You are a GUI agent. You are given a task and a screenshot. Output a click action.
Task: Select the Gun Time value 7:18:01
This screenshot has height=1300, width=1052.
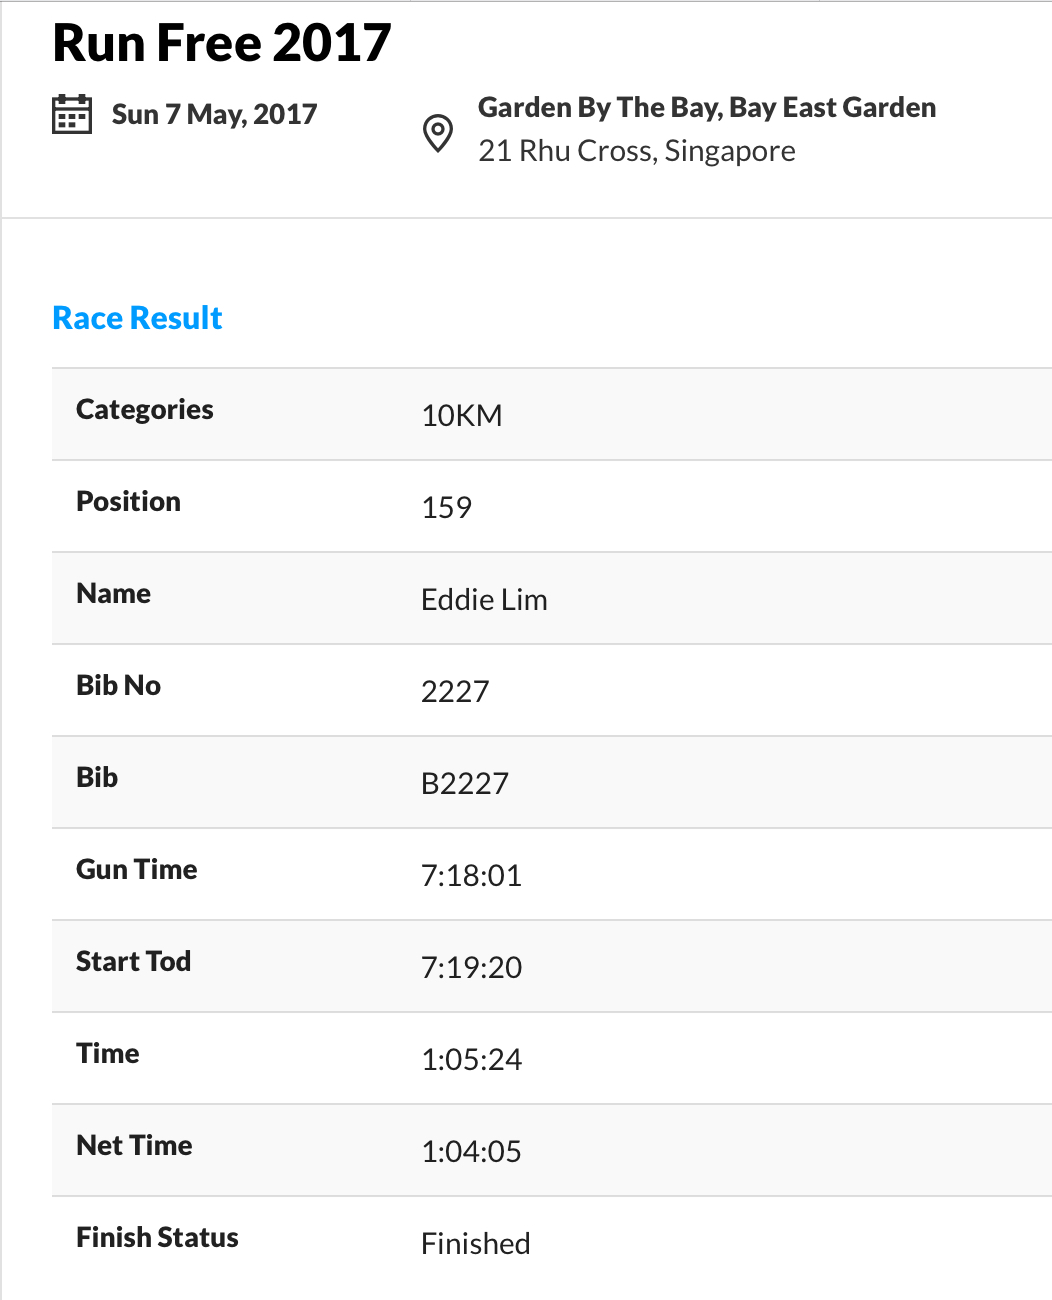pos(471,875)
